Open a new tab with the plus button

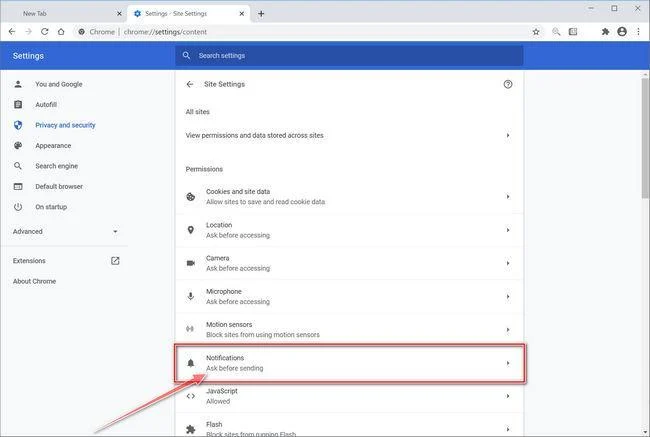coord(261,14)
